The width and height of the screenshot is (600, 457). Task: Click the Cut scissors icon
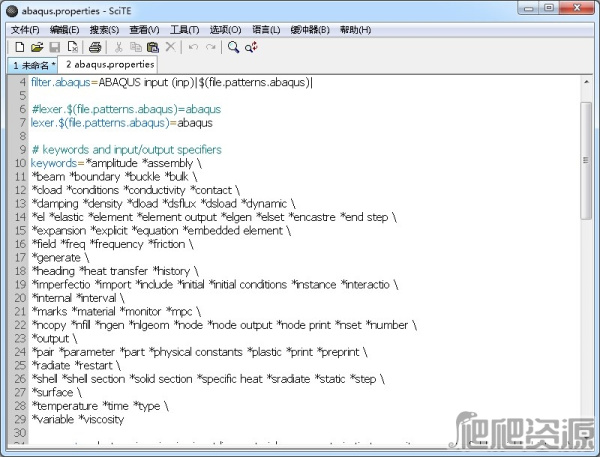(118, 47)
